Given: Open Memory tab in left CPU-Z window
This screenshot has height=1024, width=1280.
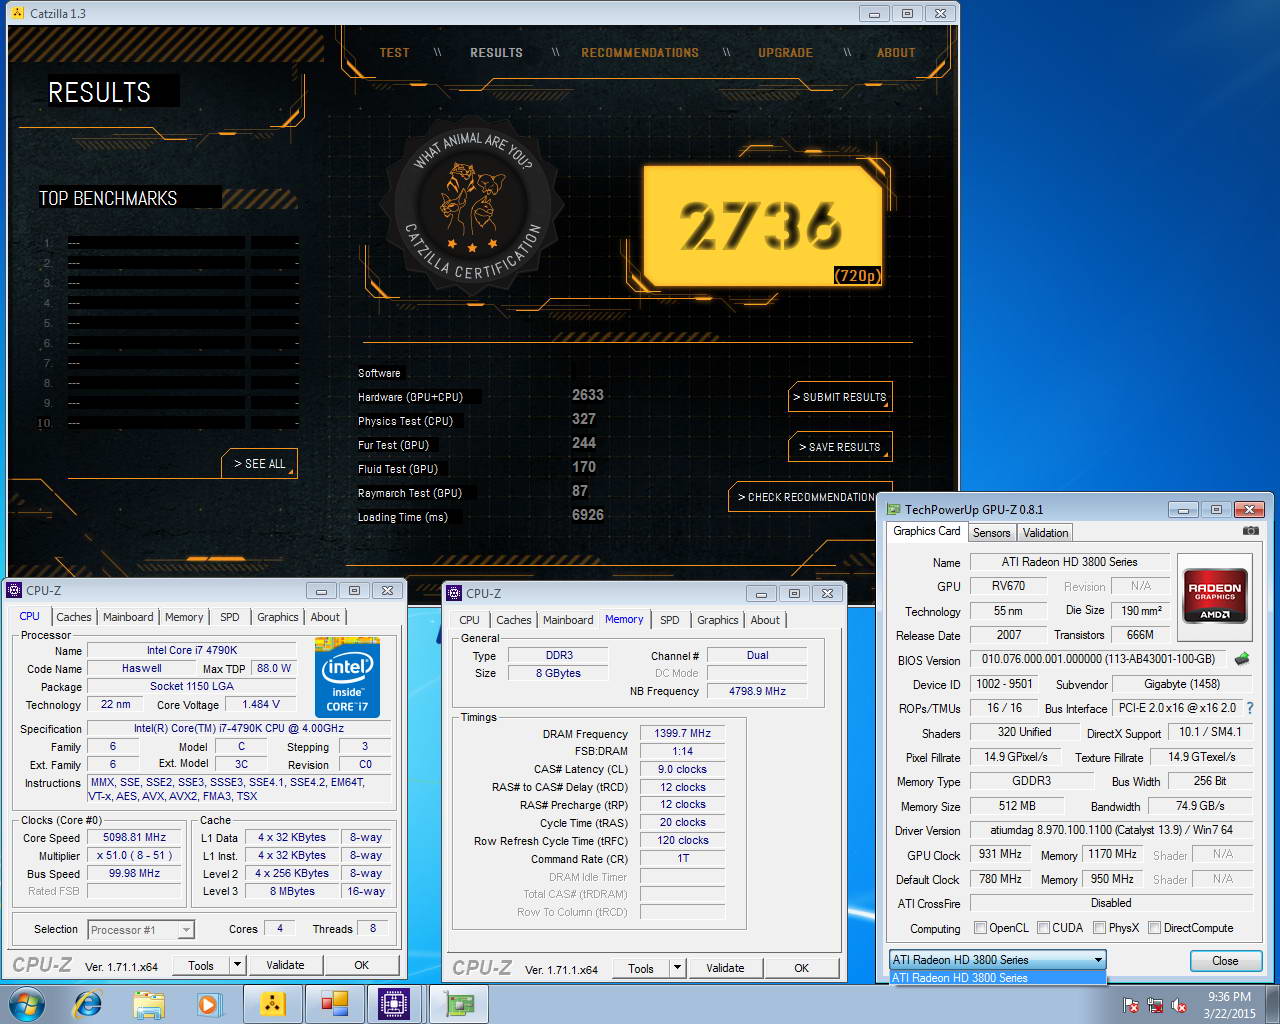Looking at the screenshot, I should (x=184, y=617).
